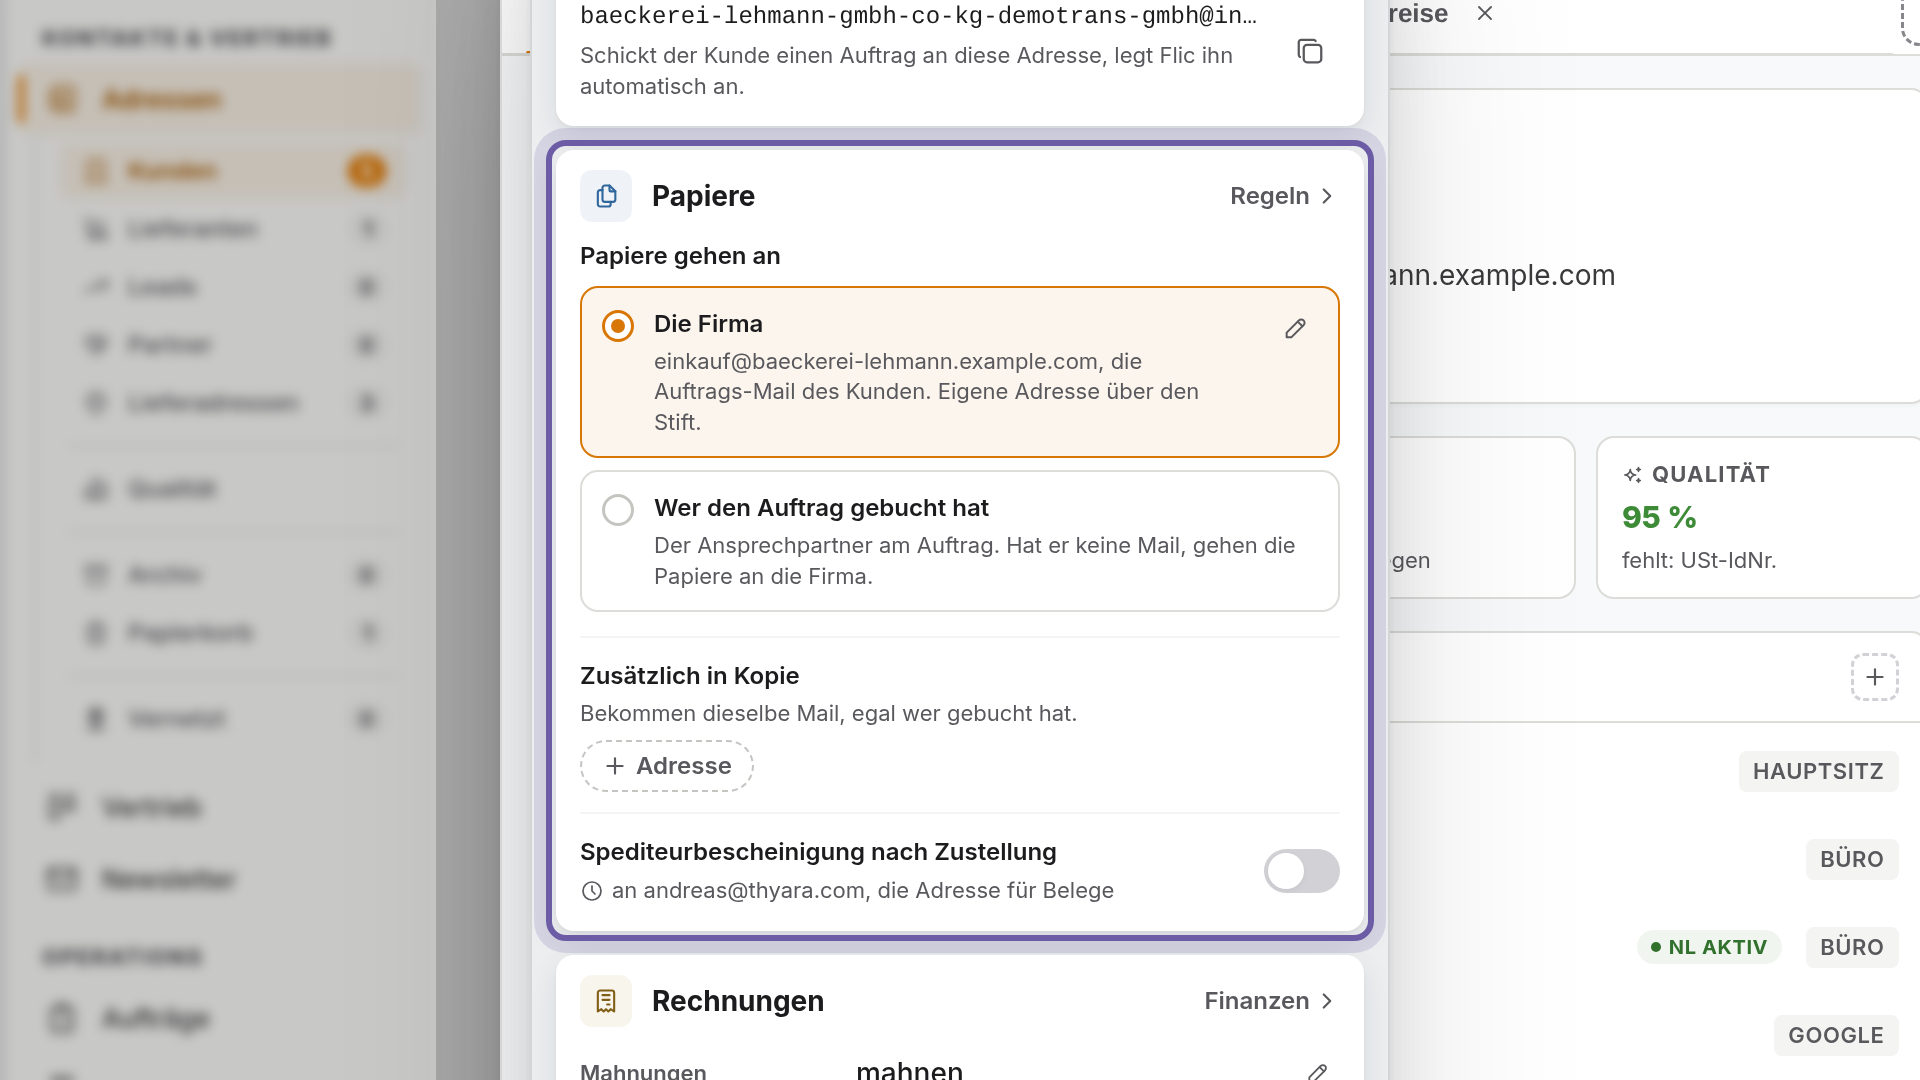Viewport: 1920px width, 1080px height.
Task: Open Regeln link in Papiere card
Action: [x=1282, y=196]
